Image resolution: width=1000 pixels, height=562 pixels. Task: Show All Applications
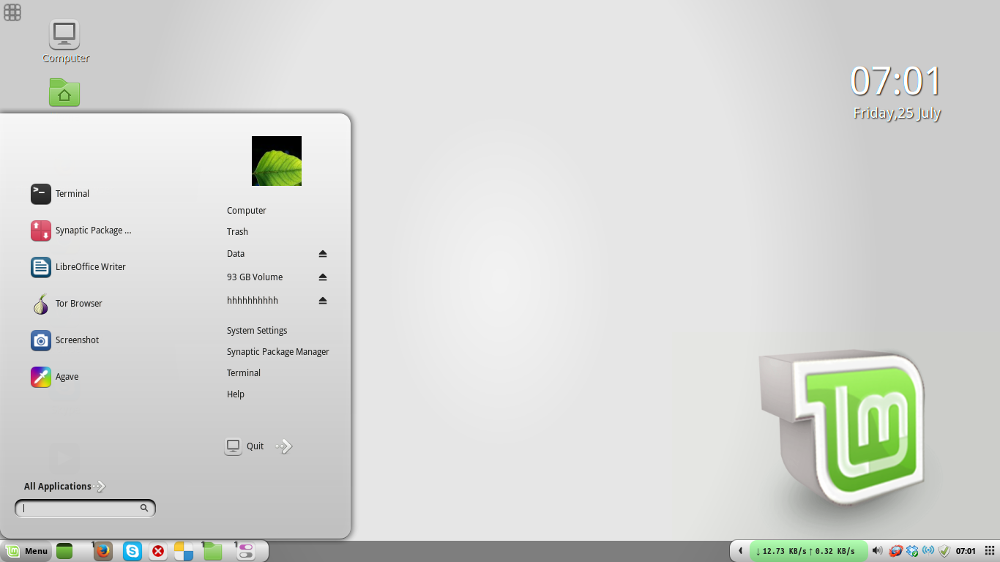64,486
